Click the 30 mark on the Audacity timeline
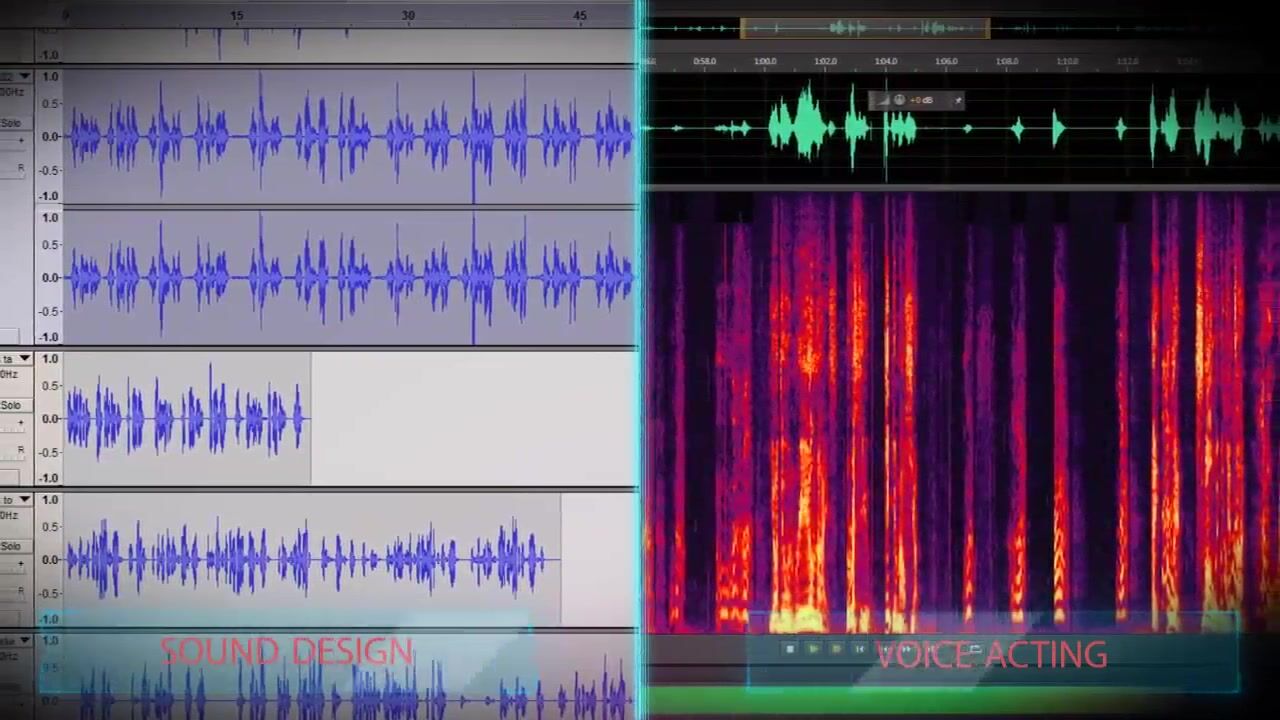Screen dimensions: 1280x720 click(408, 15)
